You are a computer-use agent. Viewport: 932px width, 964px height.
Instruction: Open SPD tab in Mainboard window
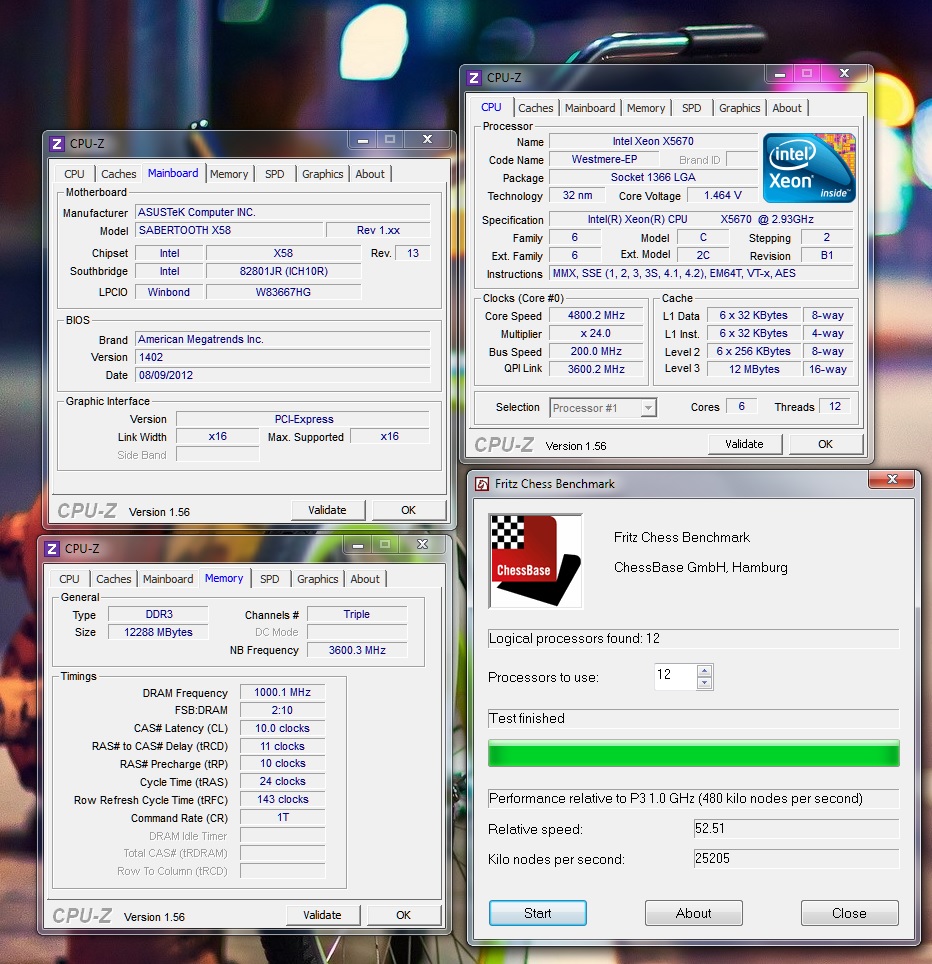tap(274, 174)
